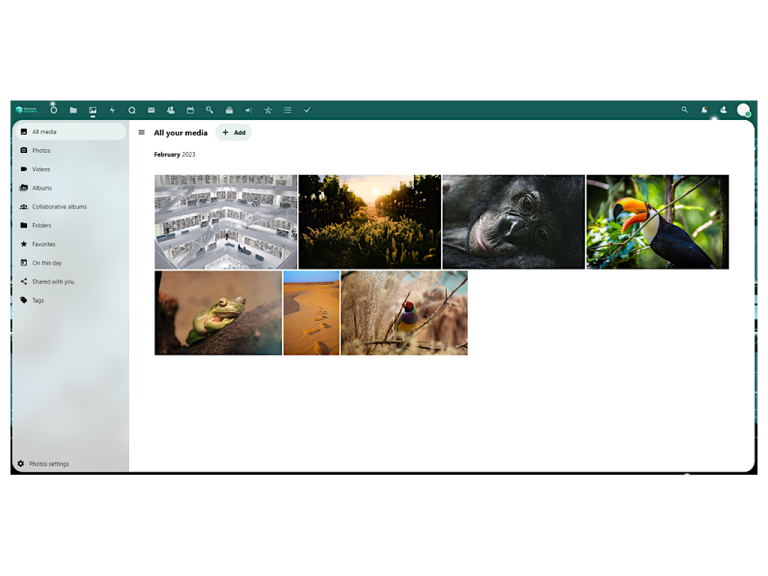The image size is (768, 576).
Task: Open the desert footprints photo
Action: pyautogui.click(x=312, y=313)
